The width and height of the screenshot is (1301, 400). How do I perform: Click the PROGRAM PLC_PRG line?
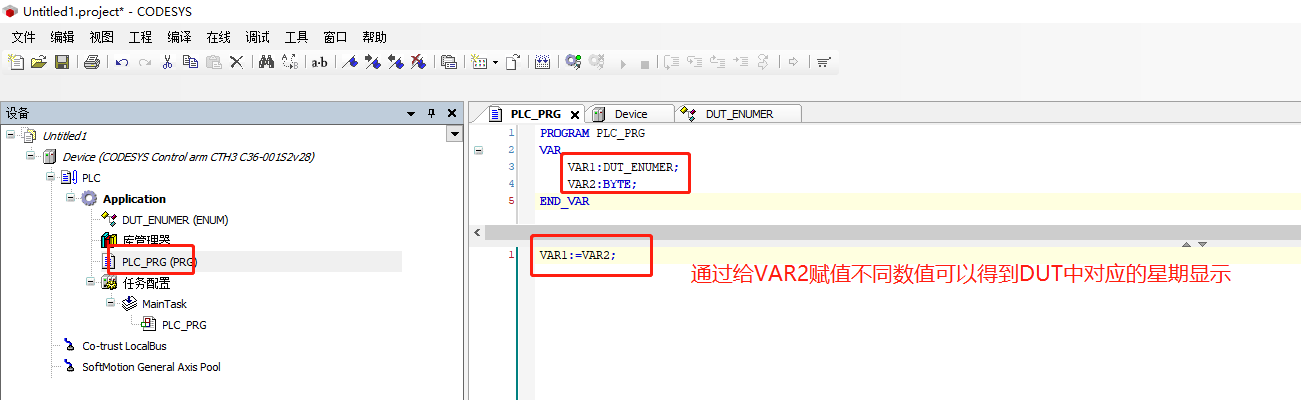pyautogui.click(x=592, y=132)
